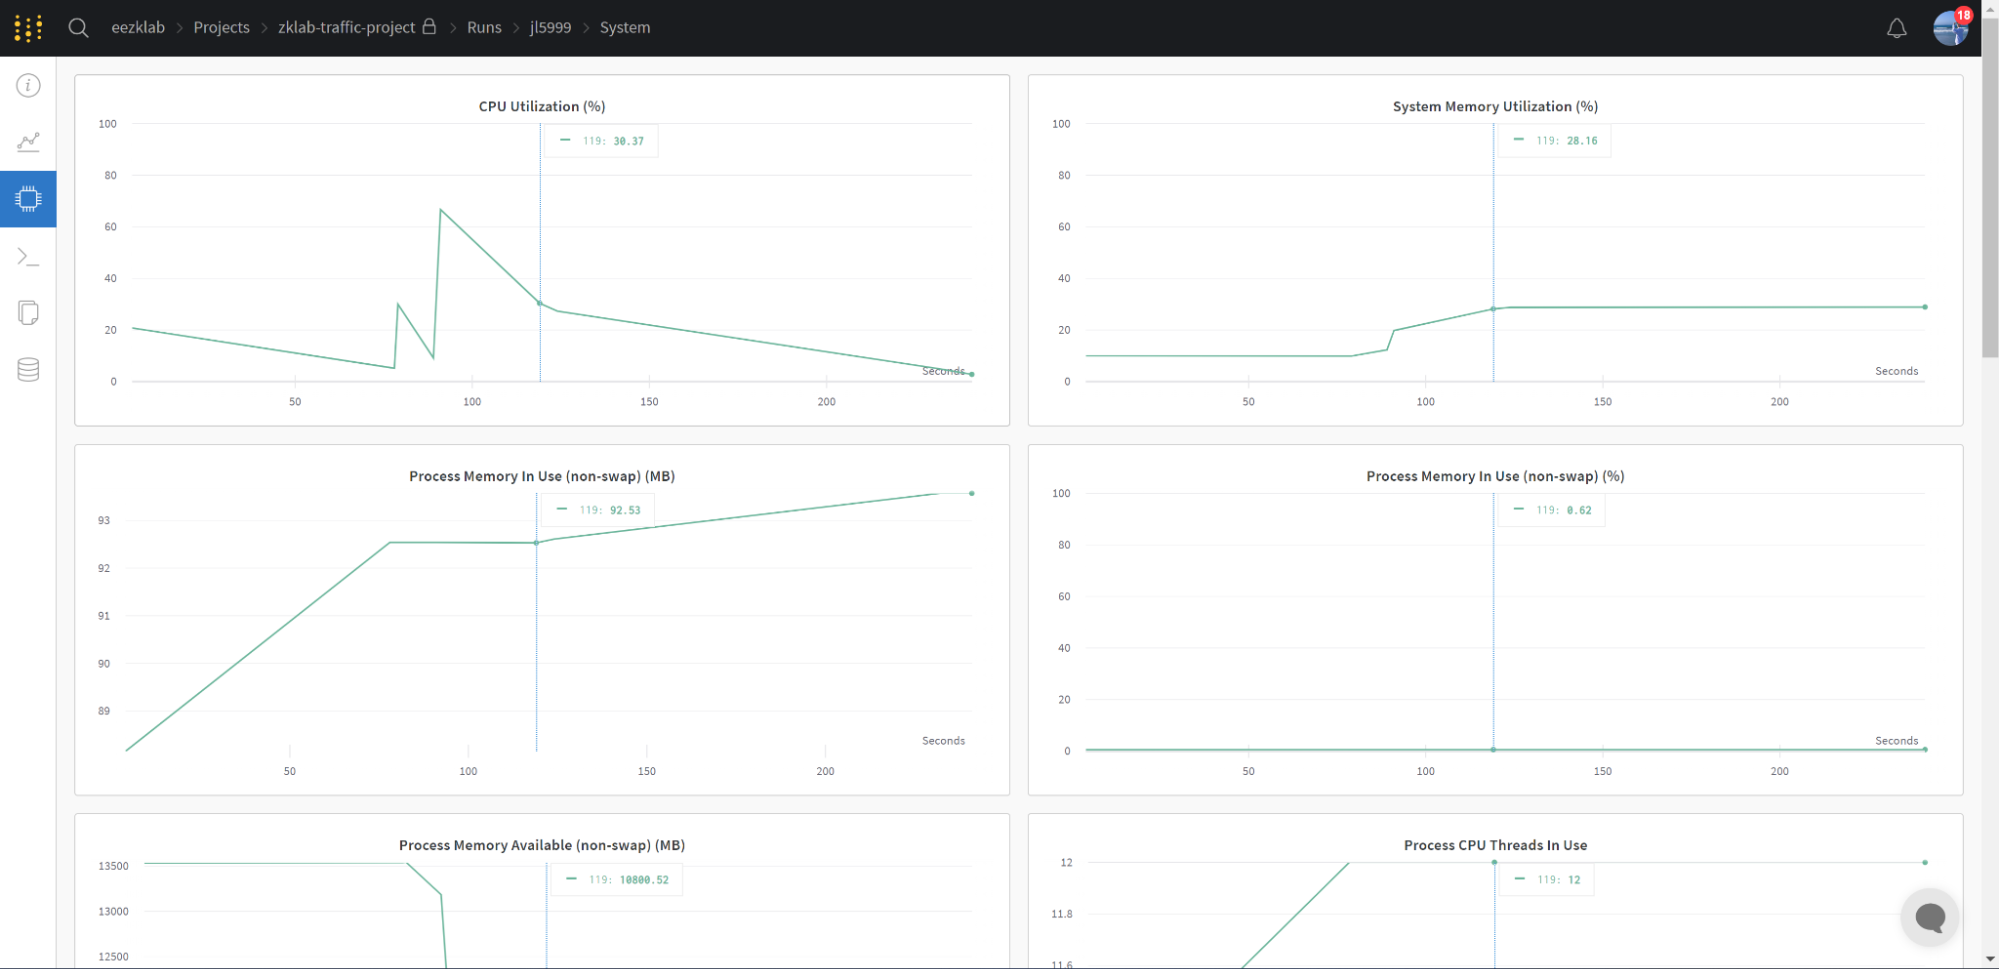Viewport: 1999px width, 970px height.
Task: Go to Runs breadcrumb
Action: coord(484,28)
